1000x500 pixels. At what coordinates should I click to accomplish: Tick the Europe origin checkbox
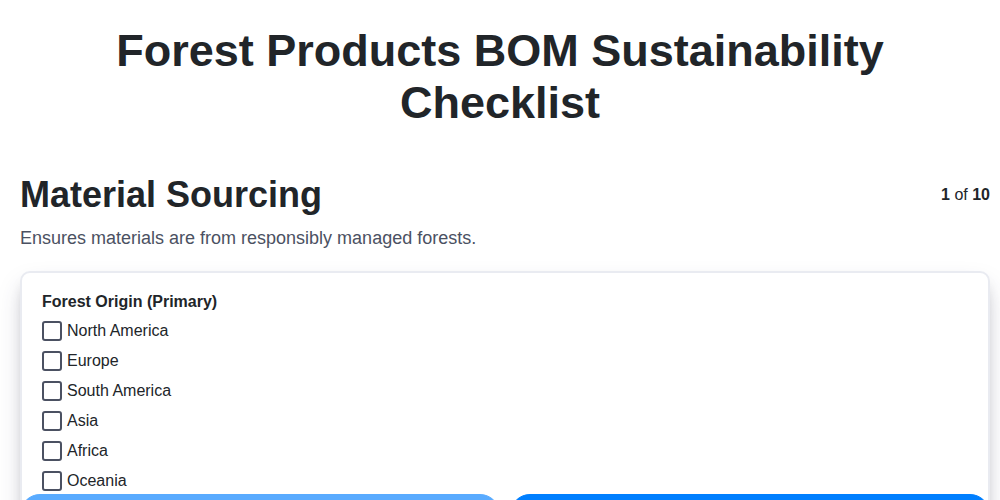tap(52, 361)
